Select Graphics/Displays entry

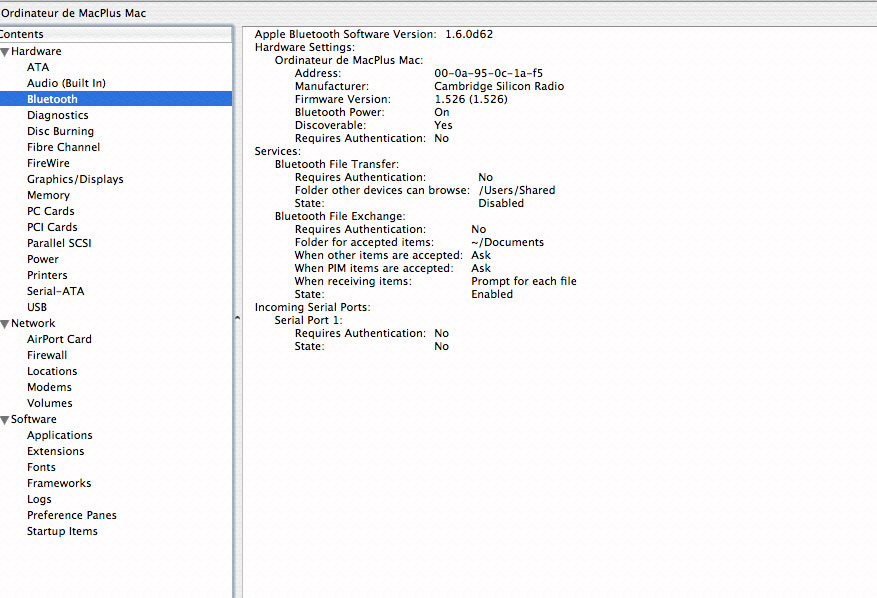76,179
